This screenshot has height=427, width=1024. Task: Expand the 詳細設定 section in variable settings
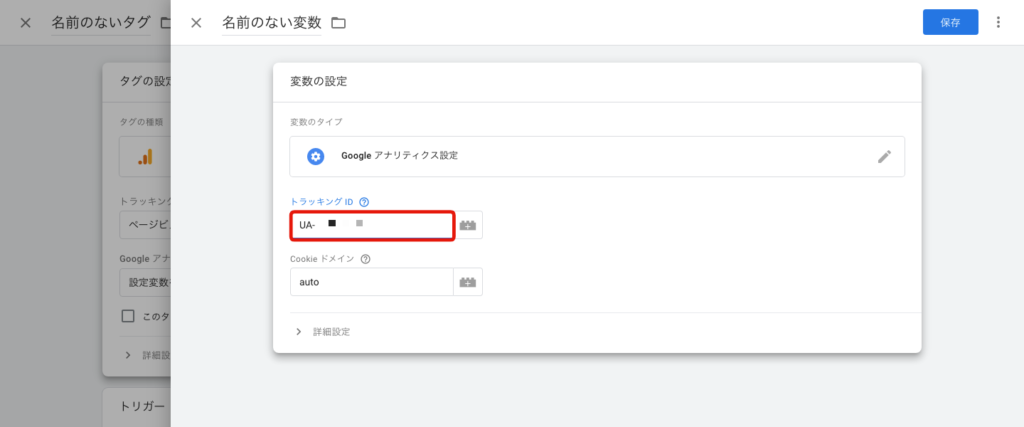click(323, 332)
